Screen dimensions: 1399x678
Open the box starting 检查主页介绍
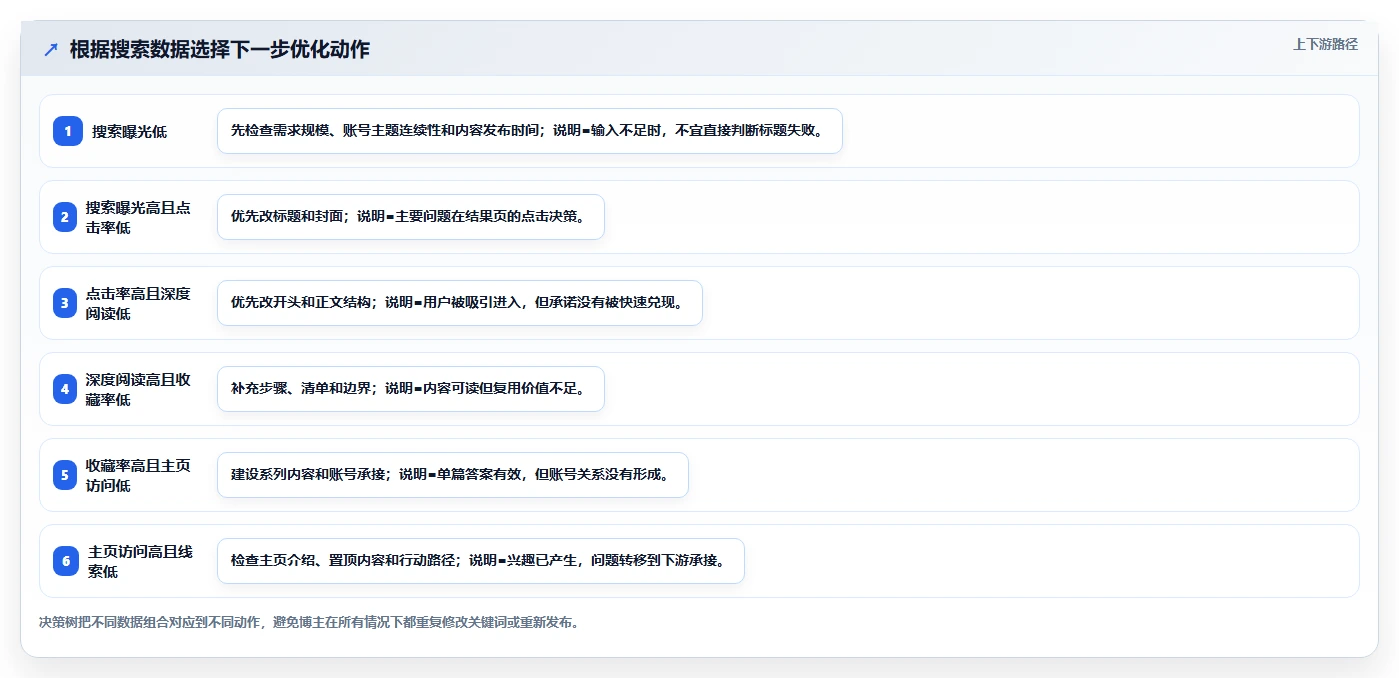tap(481, 561)
